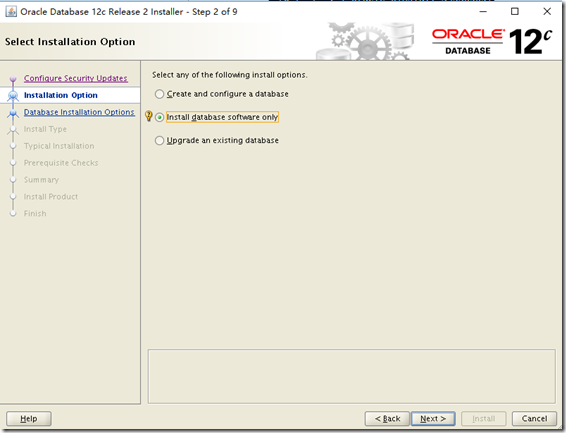Click the Java installer icon in title bar
Image resolution: width=566 pixels, height=433 pixels.
[x=11, y=12]
